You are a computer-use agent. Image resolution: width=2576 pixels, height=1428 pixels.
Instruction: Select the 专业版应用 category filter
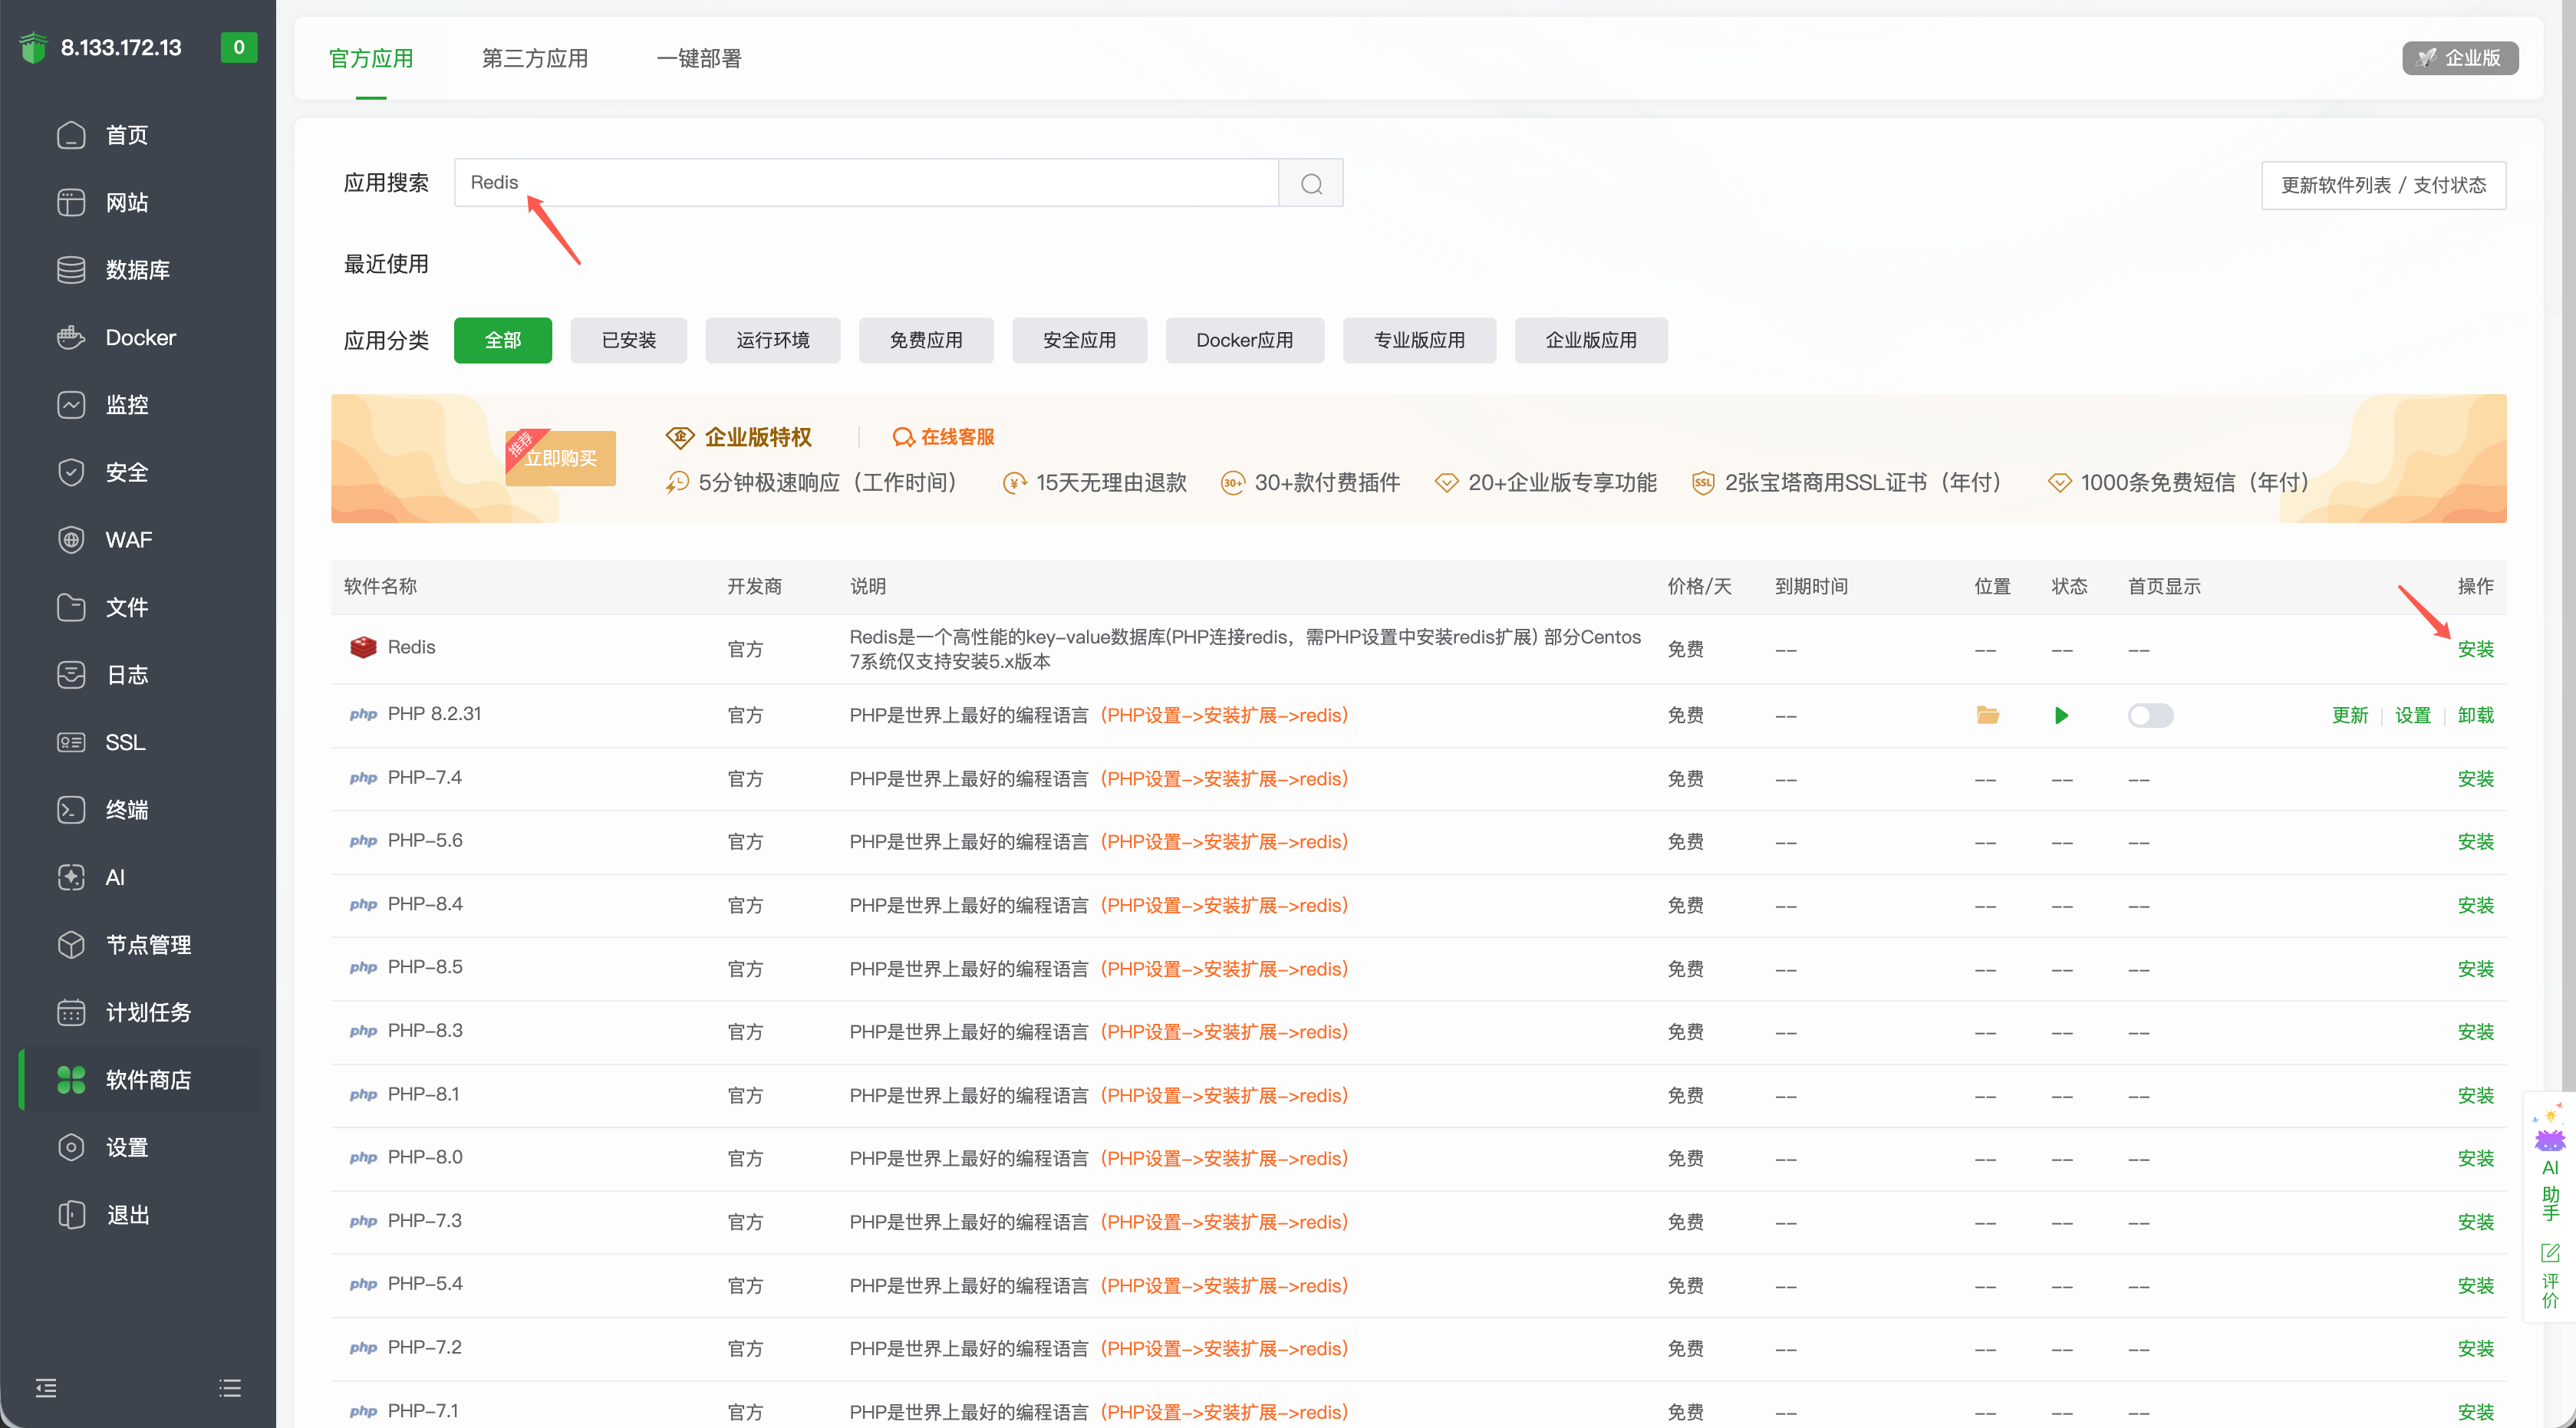1419,340
